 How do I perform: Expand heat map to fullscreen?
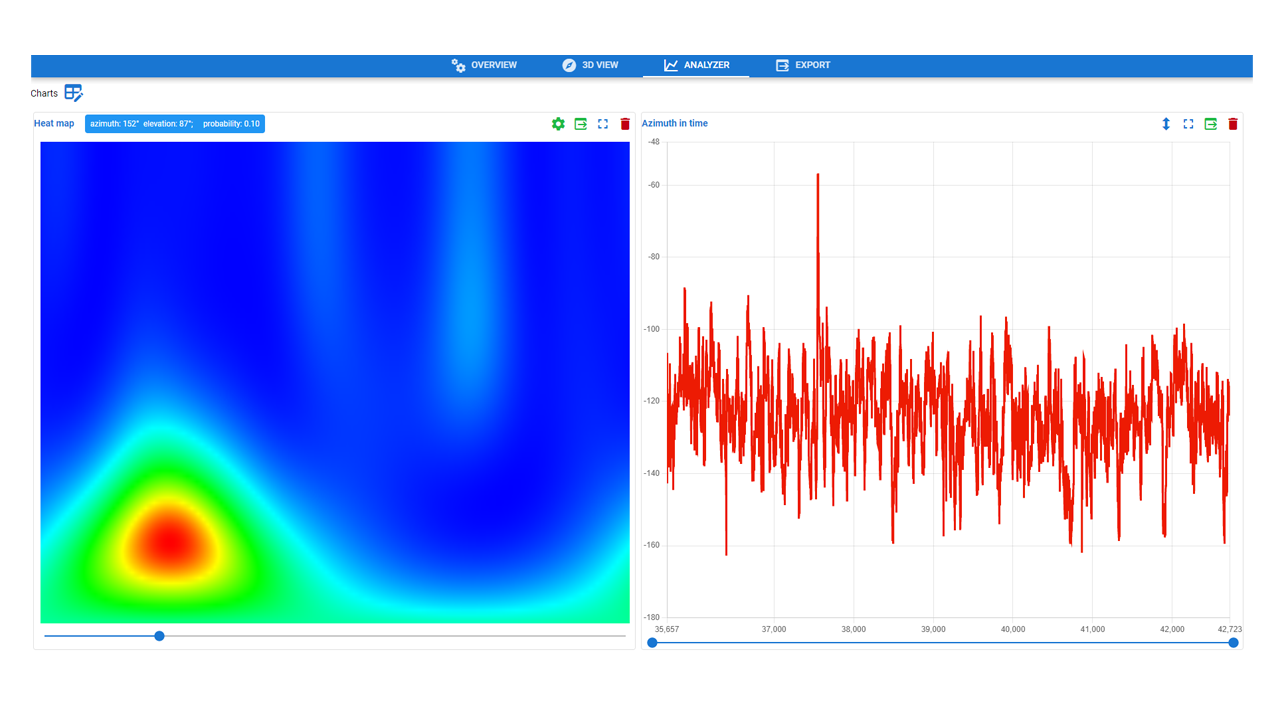point(603,124)
